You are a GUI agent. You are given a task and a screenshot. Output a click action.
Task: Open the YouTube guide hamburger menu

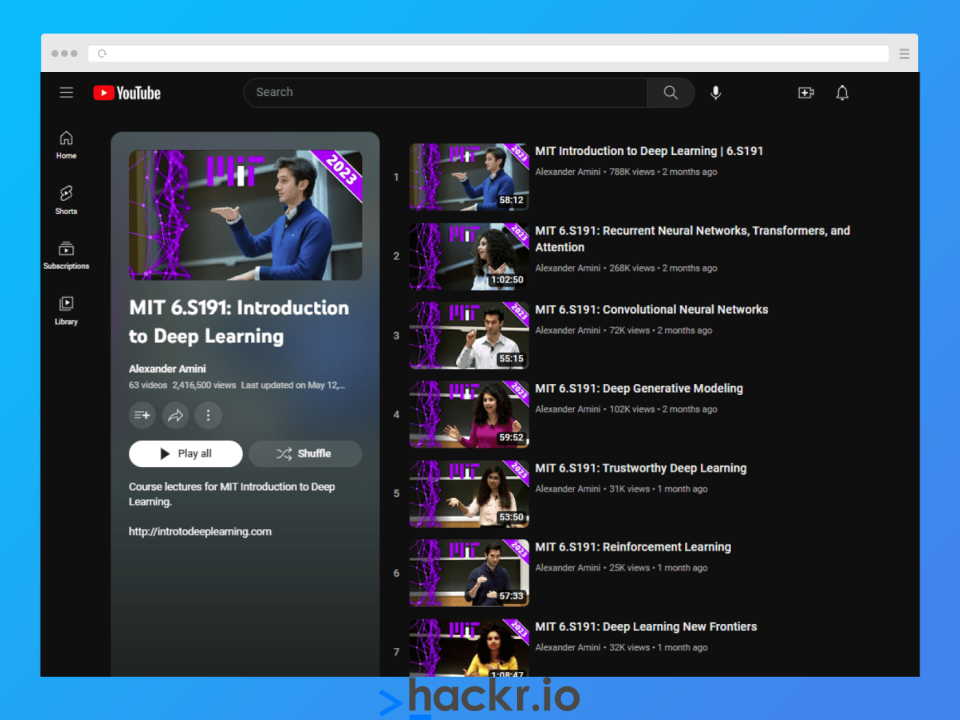pos(66,92)
